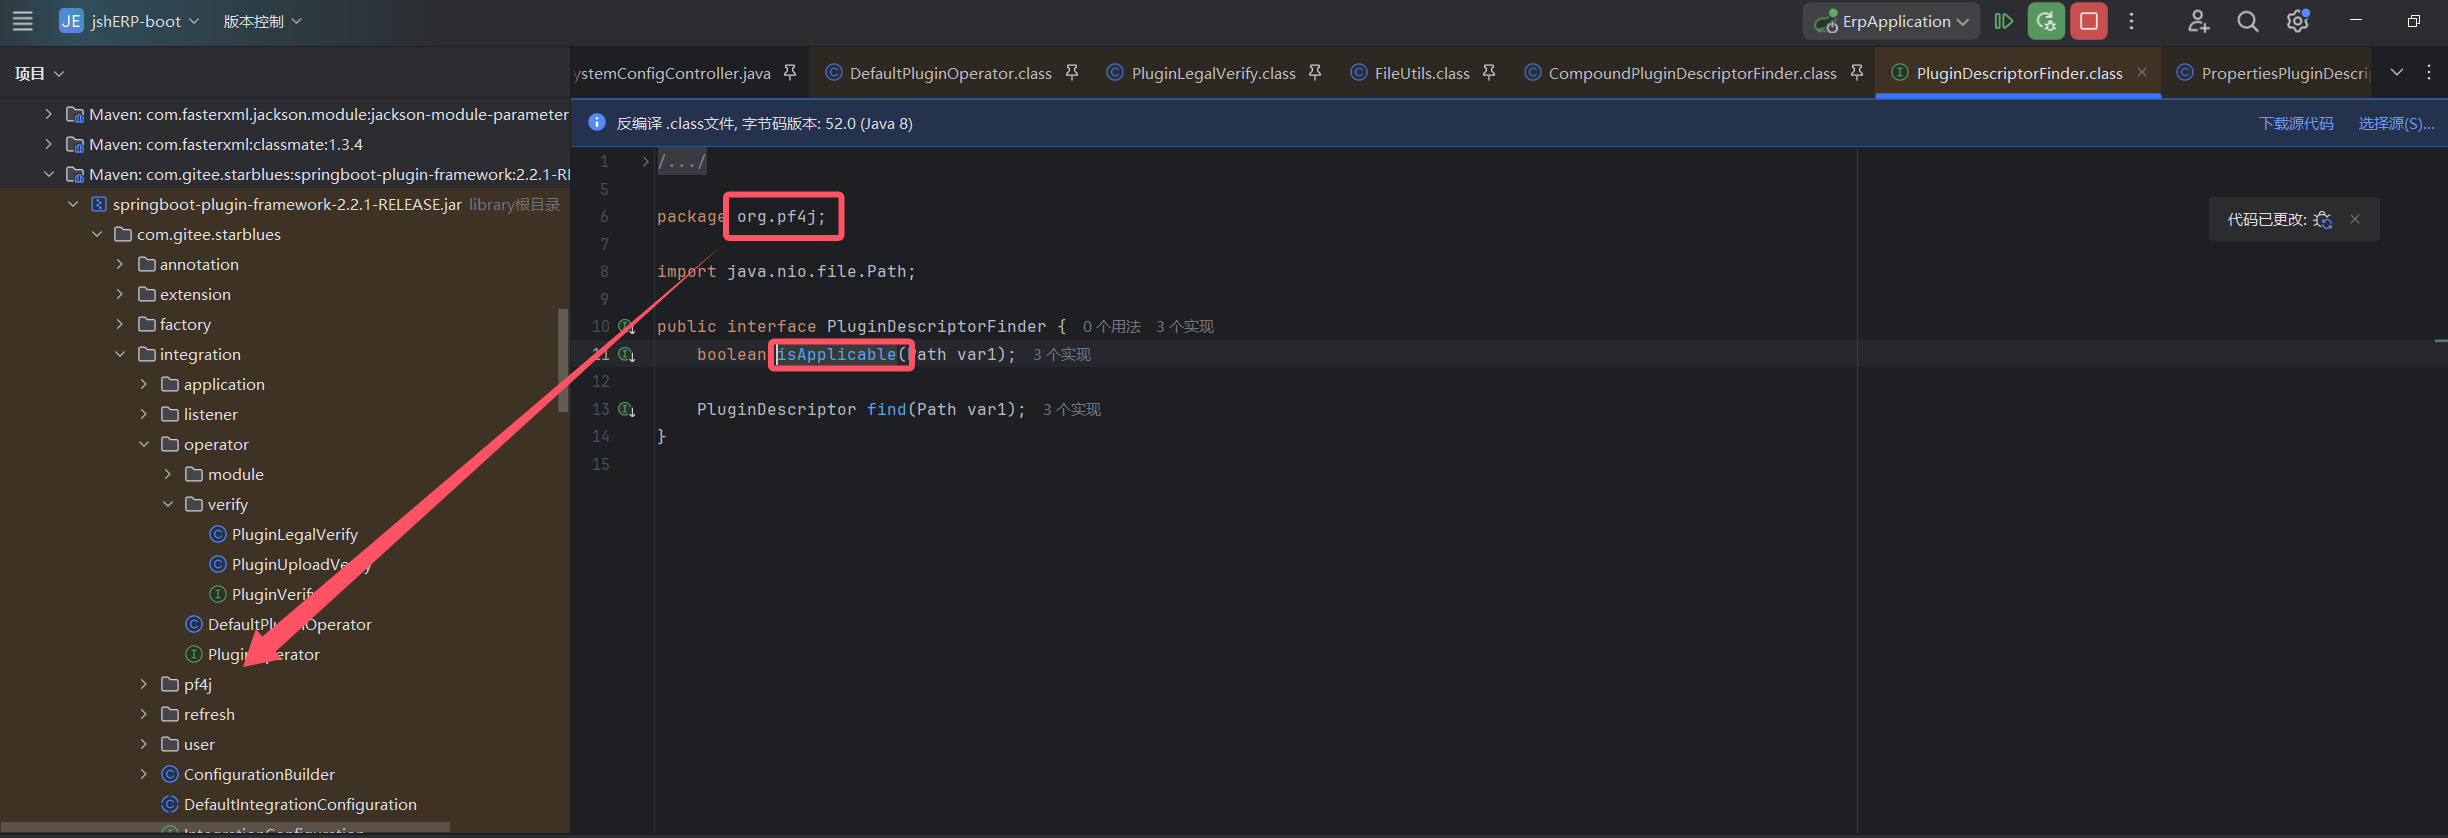The height and width of the screenshot is (838, 2448).
Task: Click the implementations gutter icon on line 13
Action: (x=627, y=409)
